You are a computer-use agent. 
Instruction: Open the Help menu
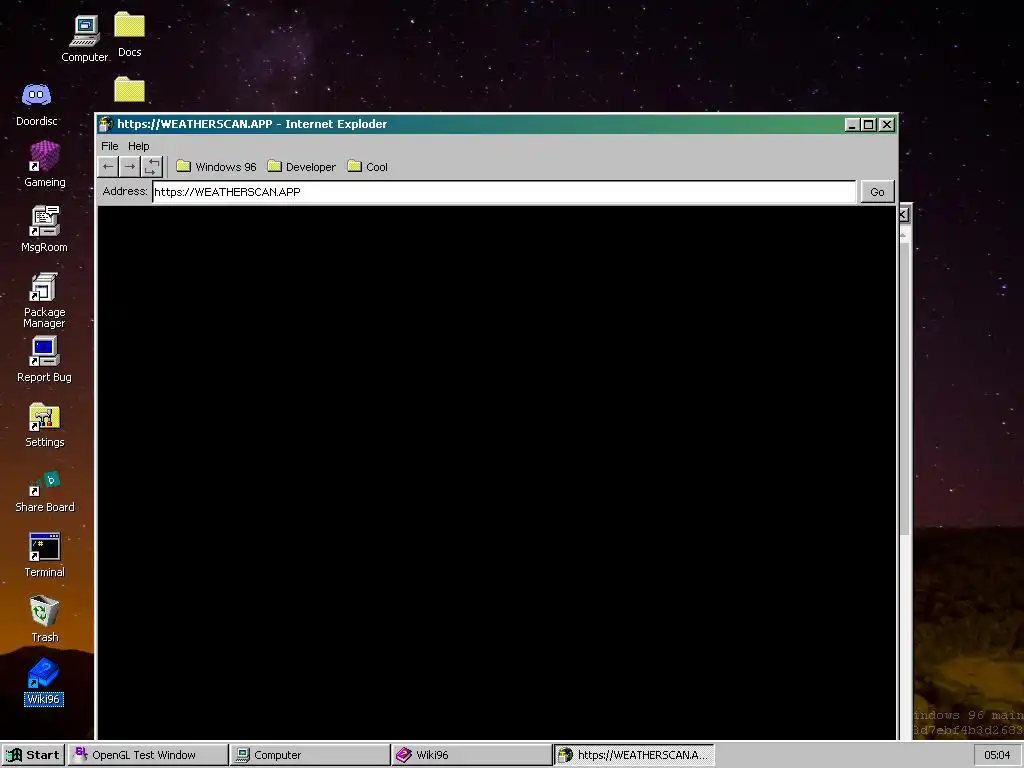click(x=138, y=146)
